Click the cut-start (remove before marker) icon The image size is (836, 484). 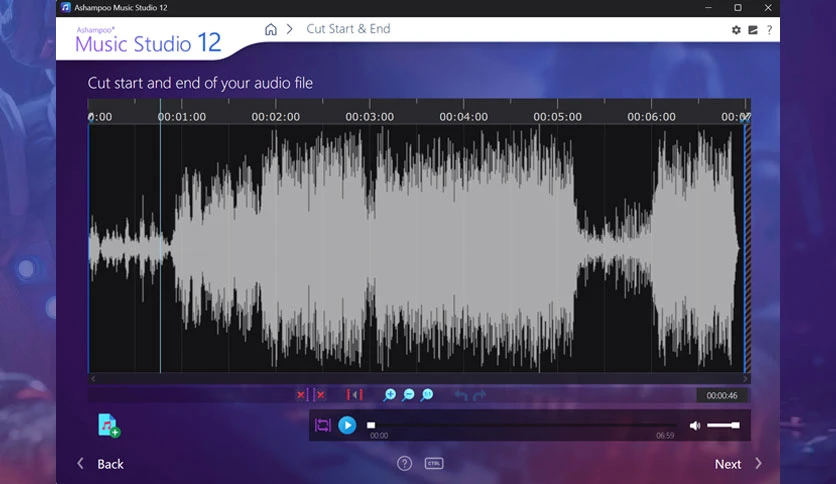coord(302,395)
